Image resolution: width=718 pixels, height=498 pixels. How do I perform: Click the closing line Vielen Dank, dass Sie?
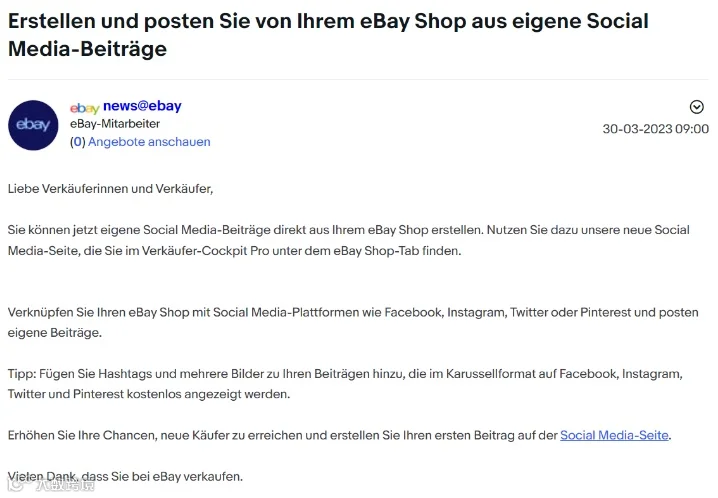click(125, 476)
